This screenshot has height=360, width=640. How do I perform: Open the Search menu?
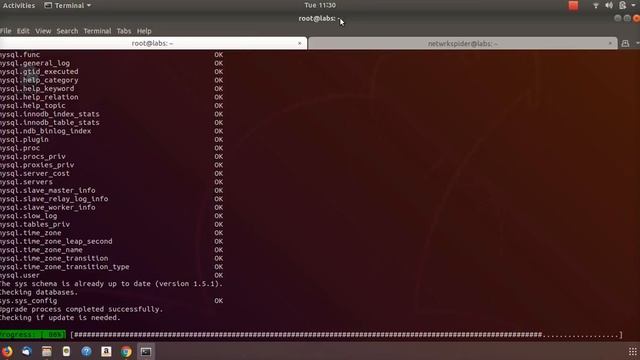67,31
